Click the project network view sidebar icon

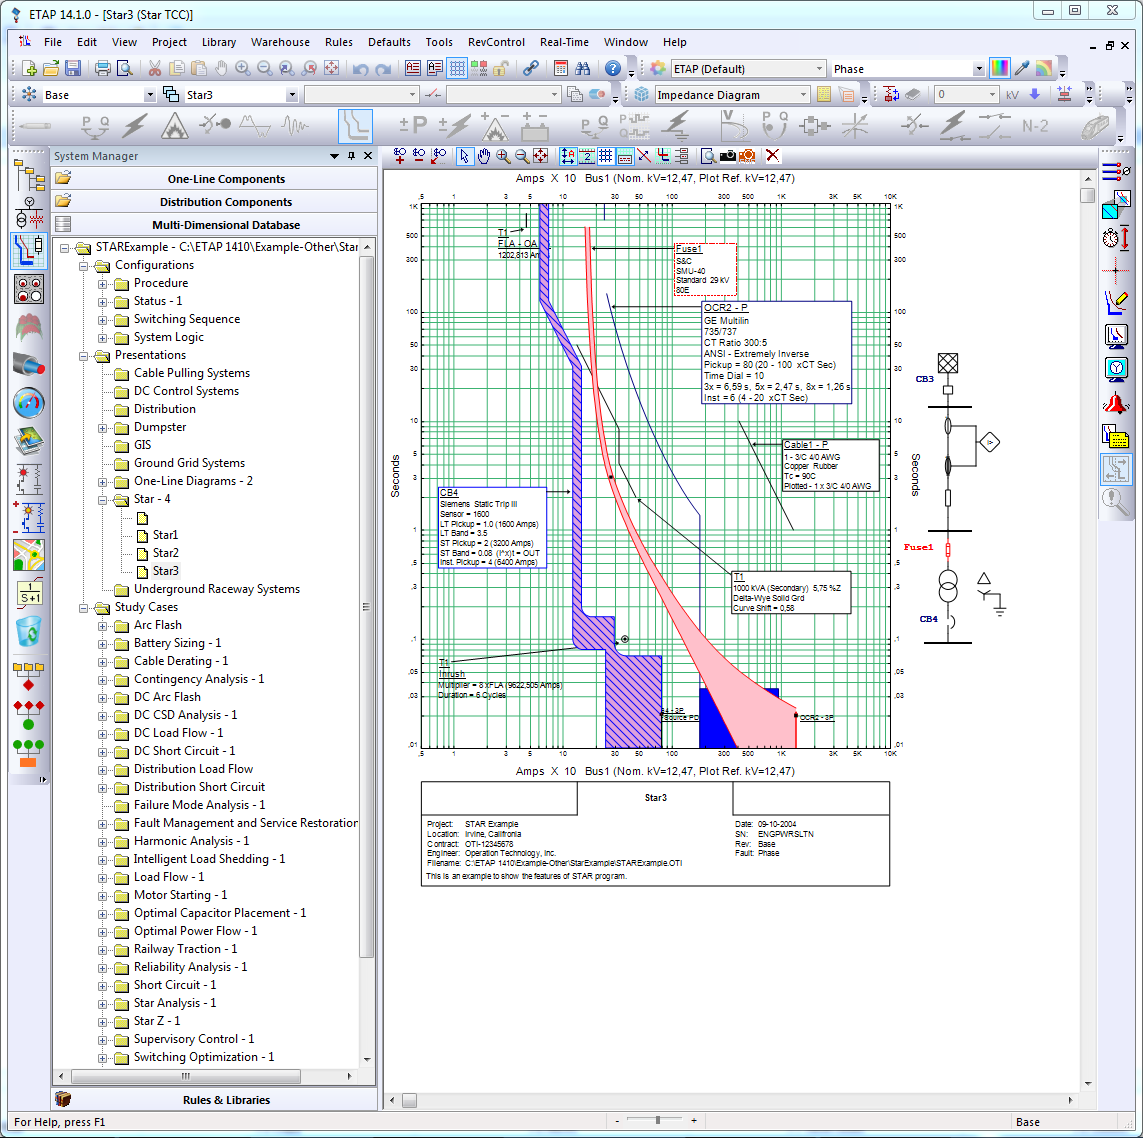pos(28,176)
